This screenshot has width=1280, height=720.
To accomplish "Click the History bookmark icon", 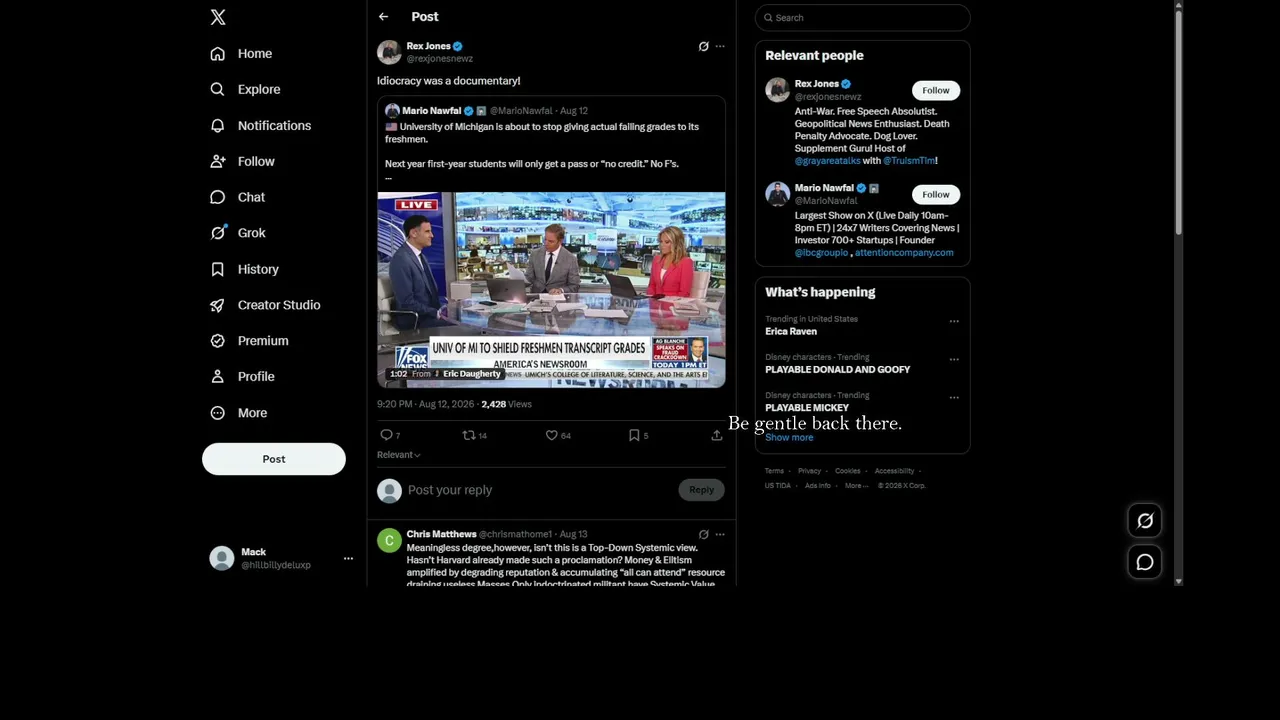I will [x=217, y=269].
